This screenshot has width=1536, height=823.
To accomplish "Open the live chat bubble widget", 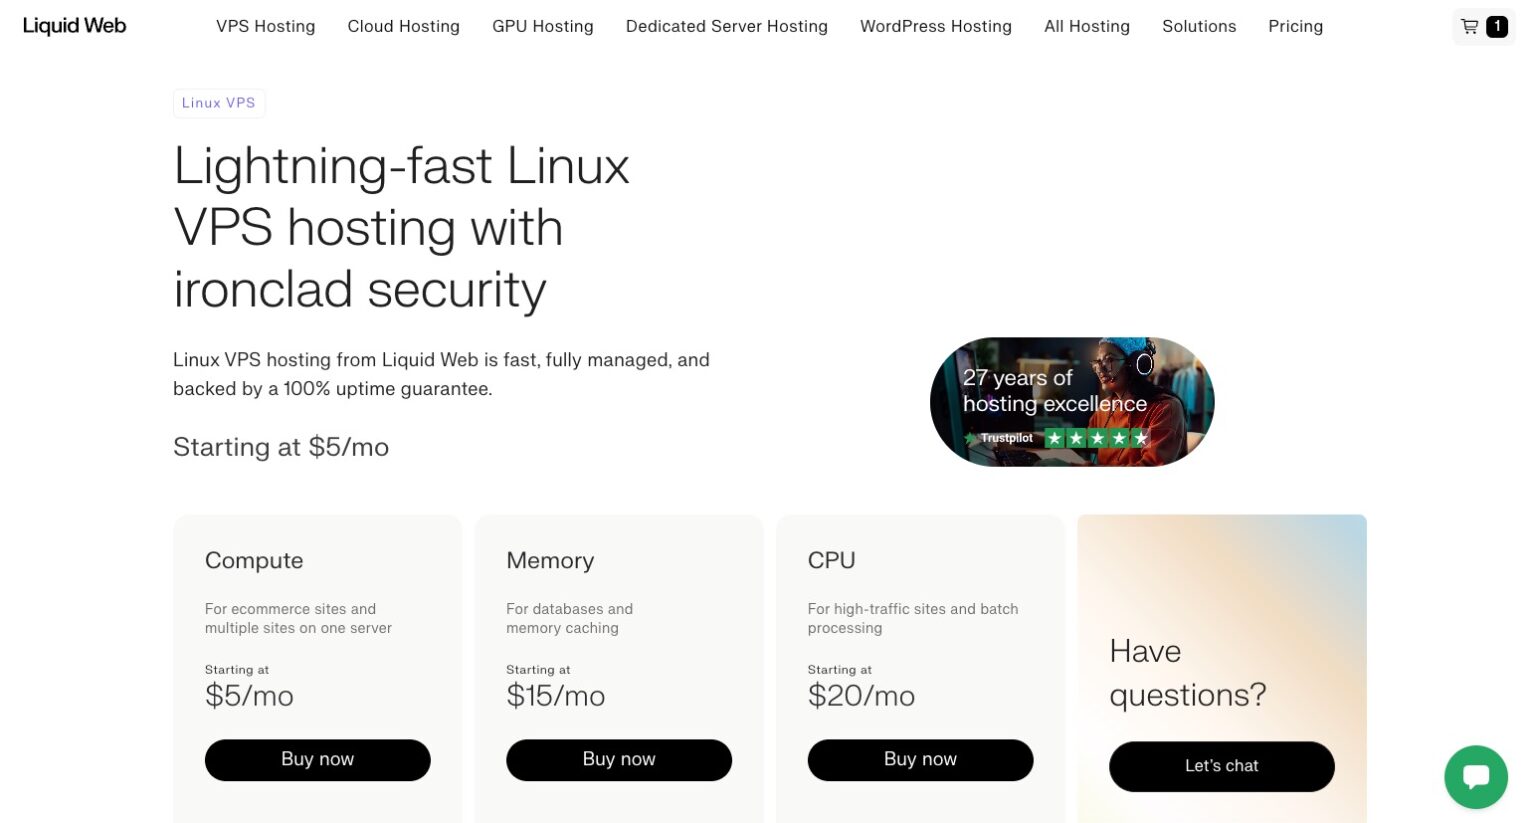I will coord(1475,777).
